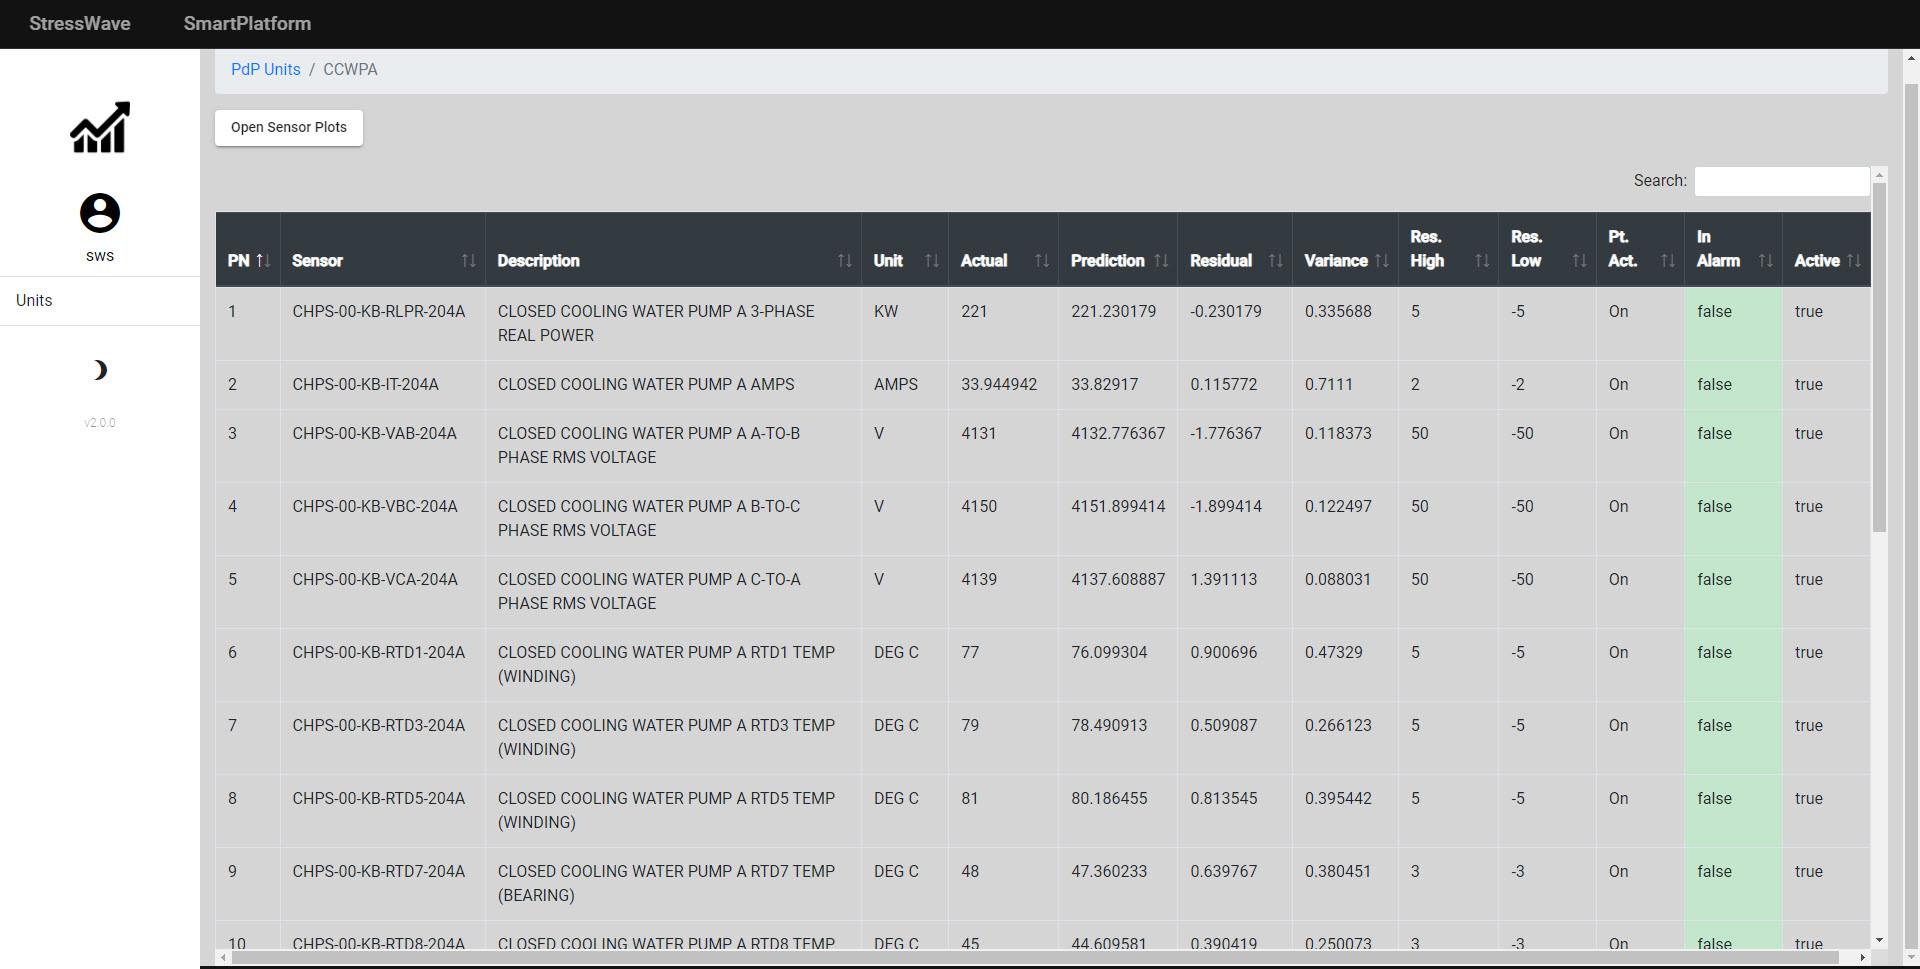
Task: Sort table by PN column arrows
Action: (264, 260)
